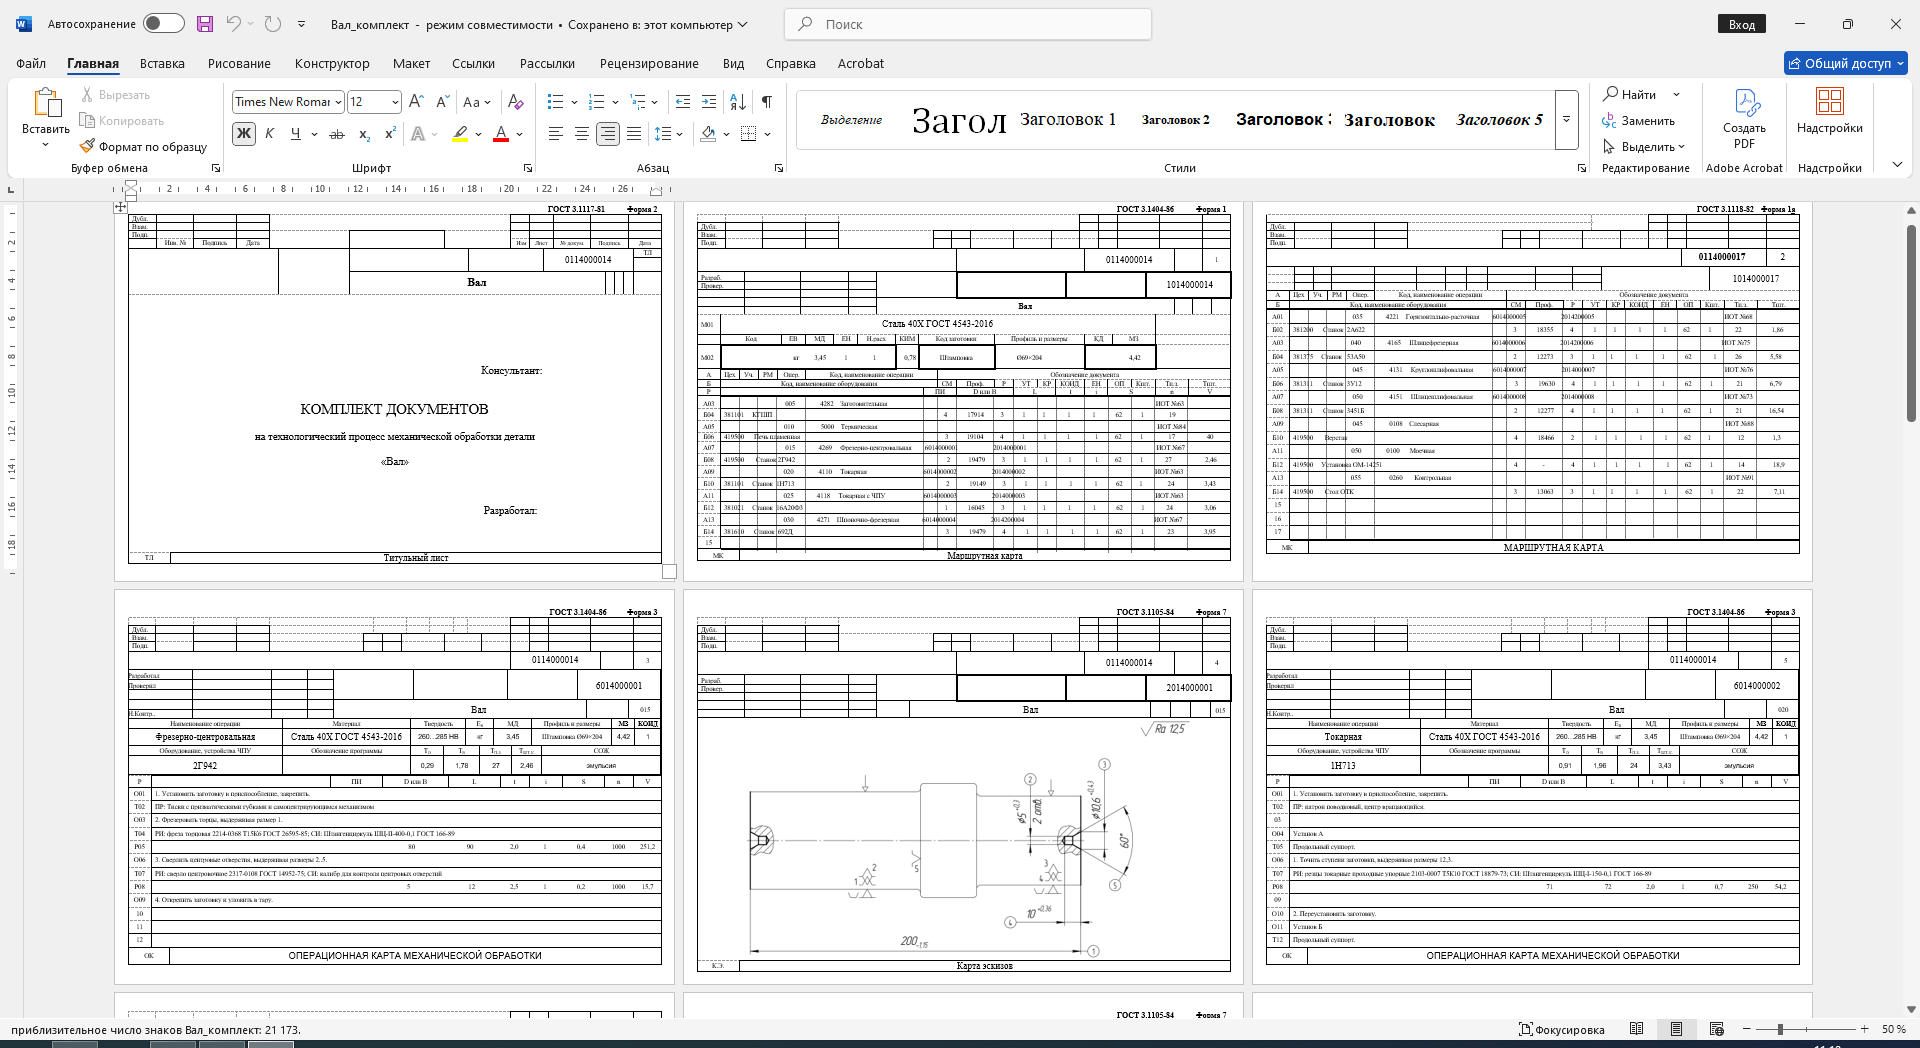
Task: Click the Format Painter brush icon
Action: pyautogui.click(x=88, y=147)
